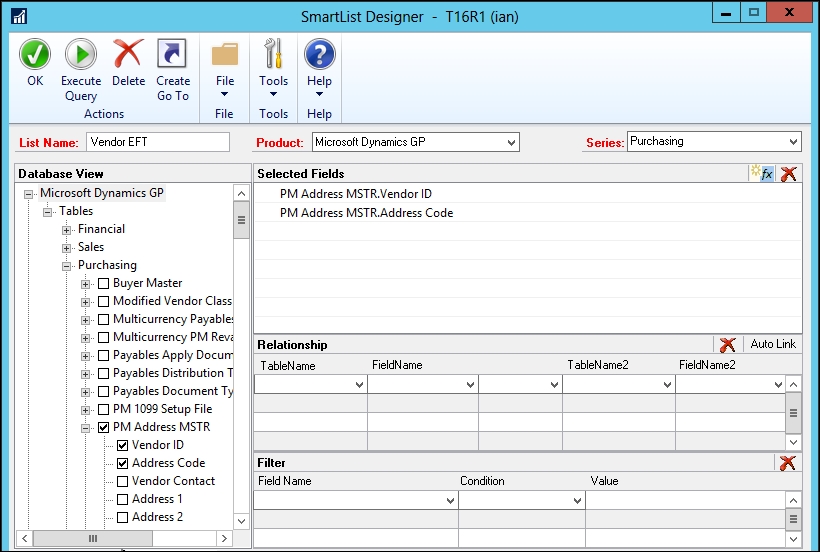Open the Tools menu dropdown arrow
Screen dimensions: 820x552
tap(274, 95)
